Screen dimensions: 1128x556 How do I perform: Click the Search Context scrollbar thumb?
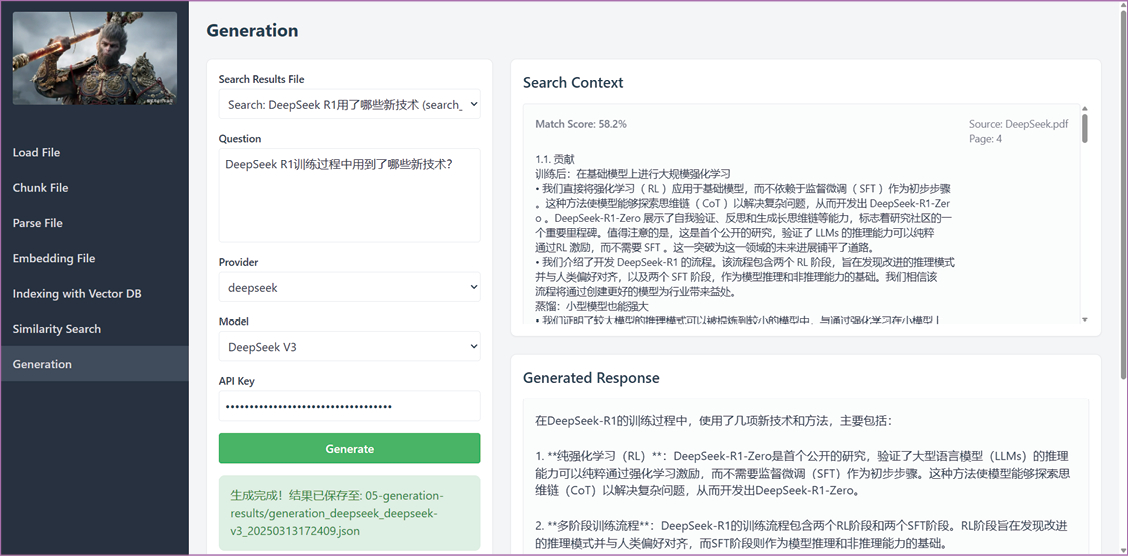coord(1085,129)
